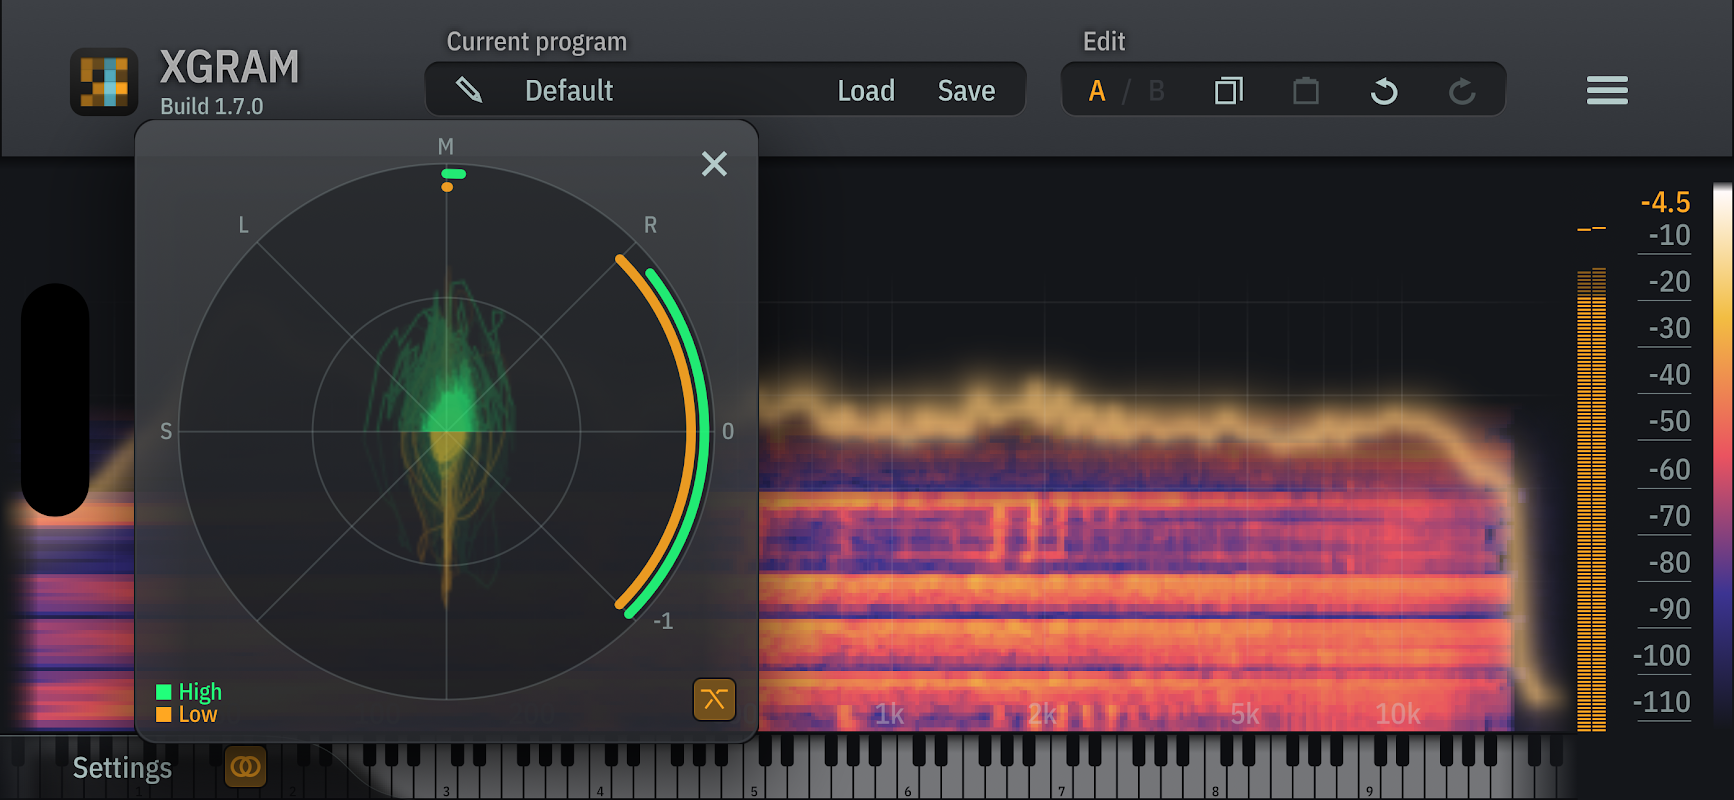The width and height of the screenshot is (1734, 800).
Task: Click the -4.5 peak level readout
Action: pos(1665,202)
